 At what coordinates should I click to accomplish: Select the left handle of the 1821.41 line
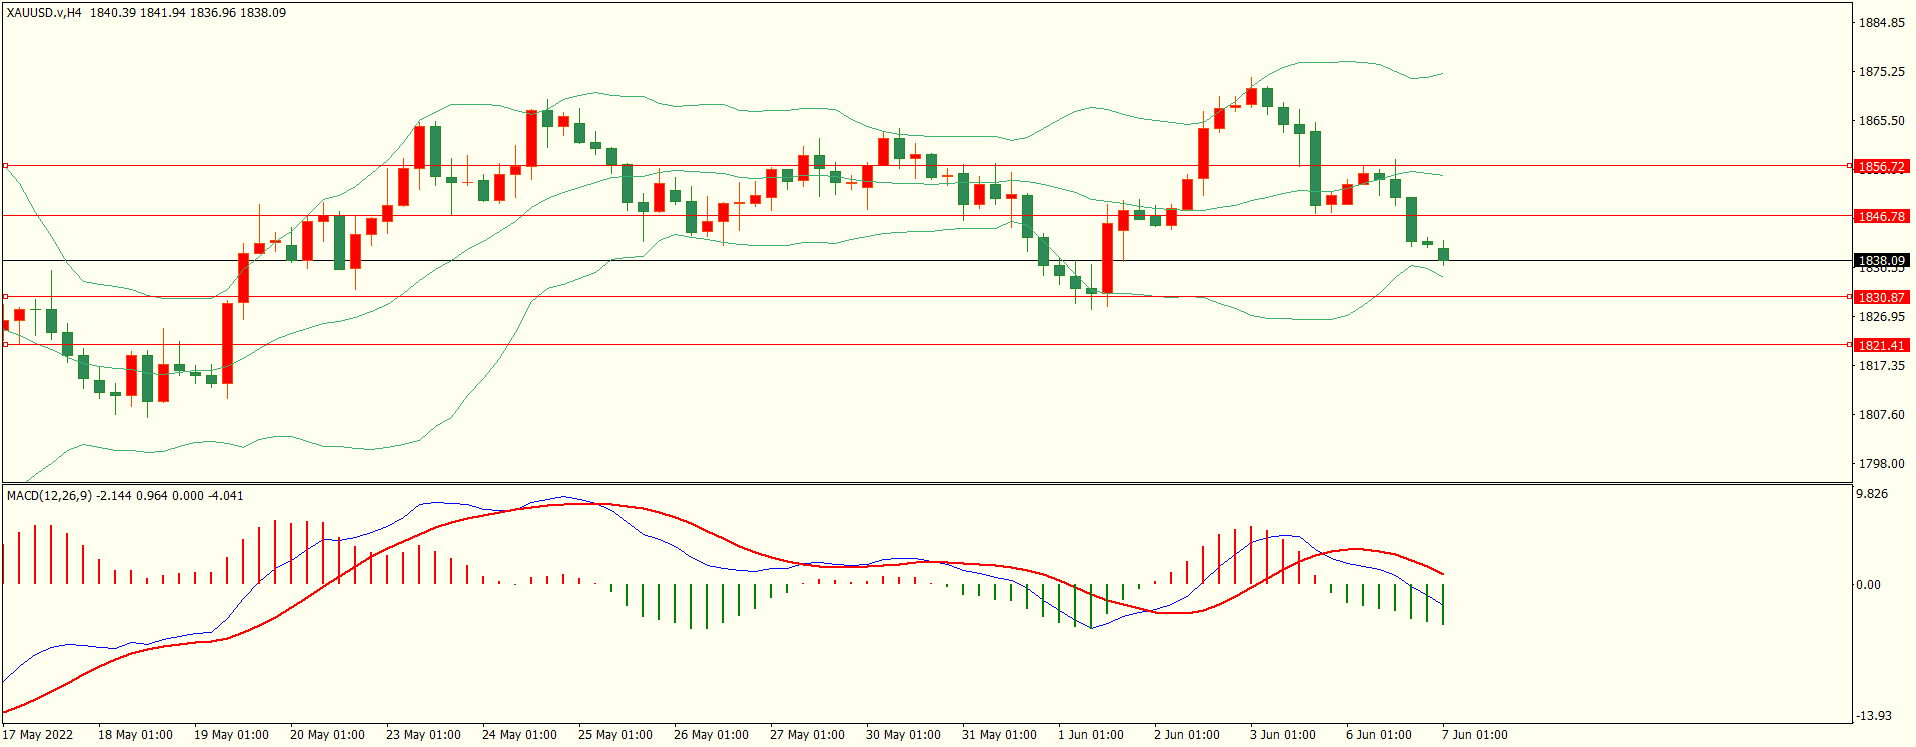tap(5, 344)
